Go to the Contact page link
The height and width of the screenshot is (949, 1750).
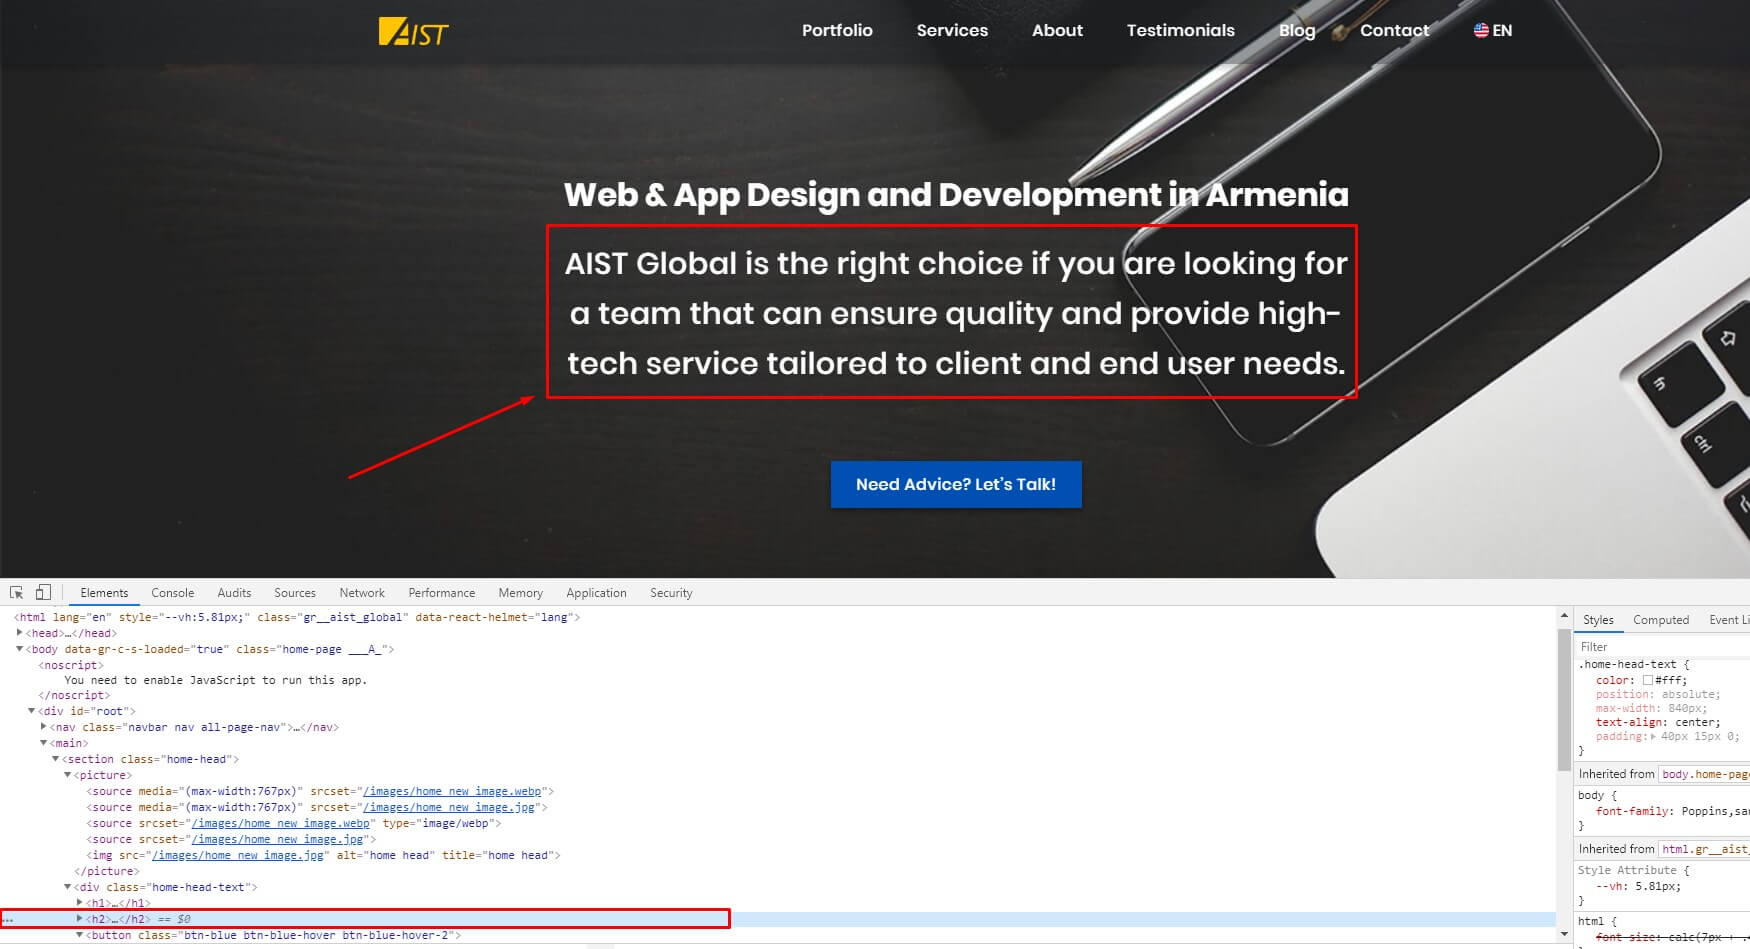tap(1394, 30)
